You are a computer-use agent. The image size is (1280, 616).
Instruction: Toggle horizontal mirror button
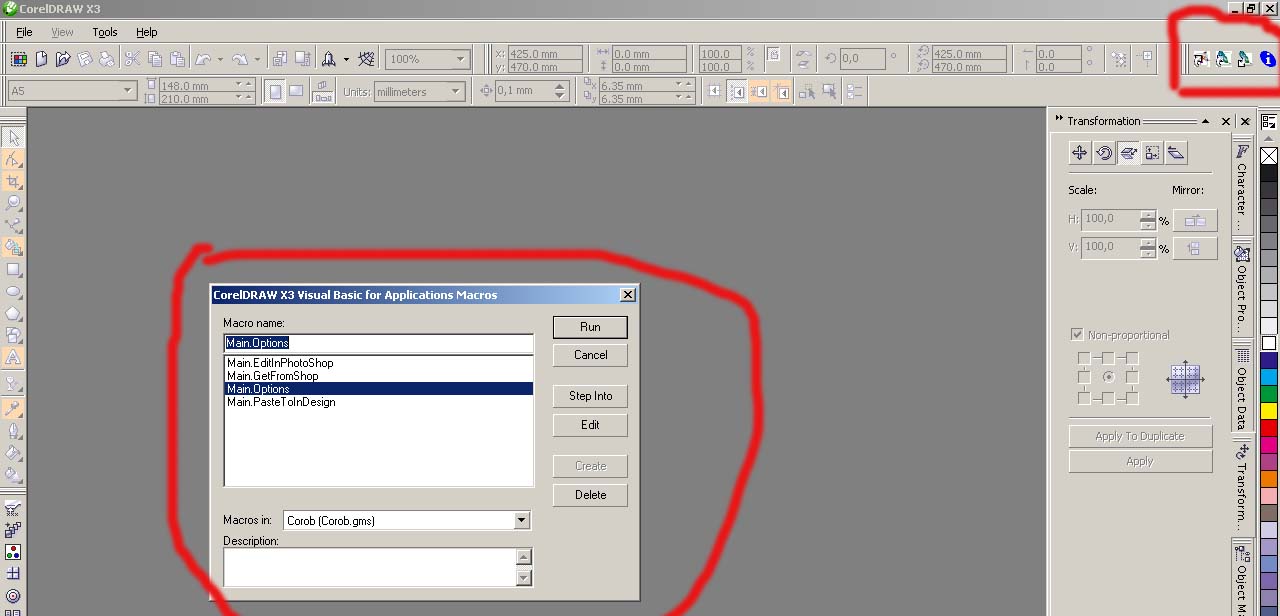pos(1195,220)
